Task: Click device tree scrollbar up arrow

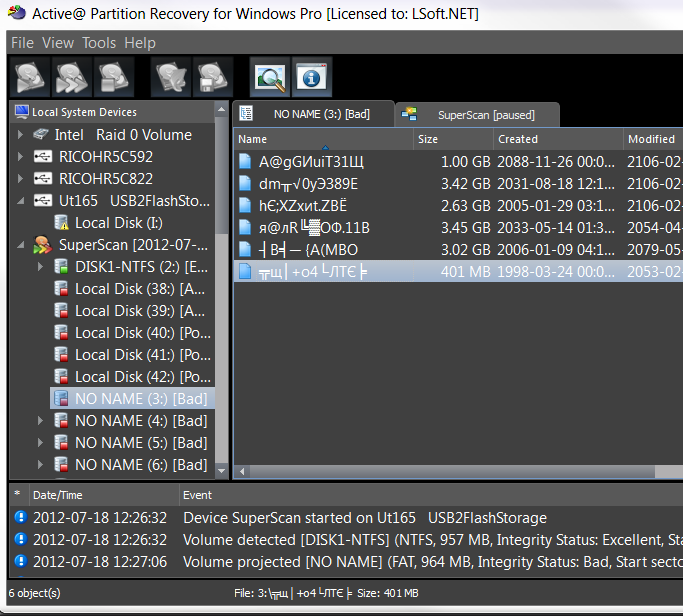Action: coord(222,109)
